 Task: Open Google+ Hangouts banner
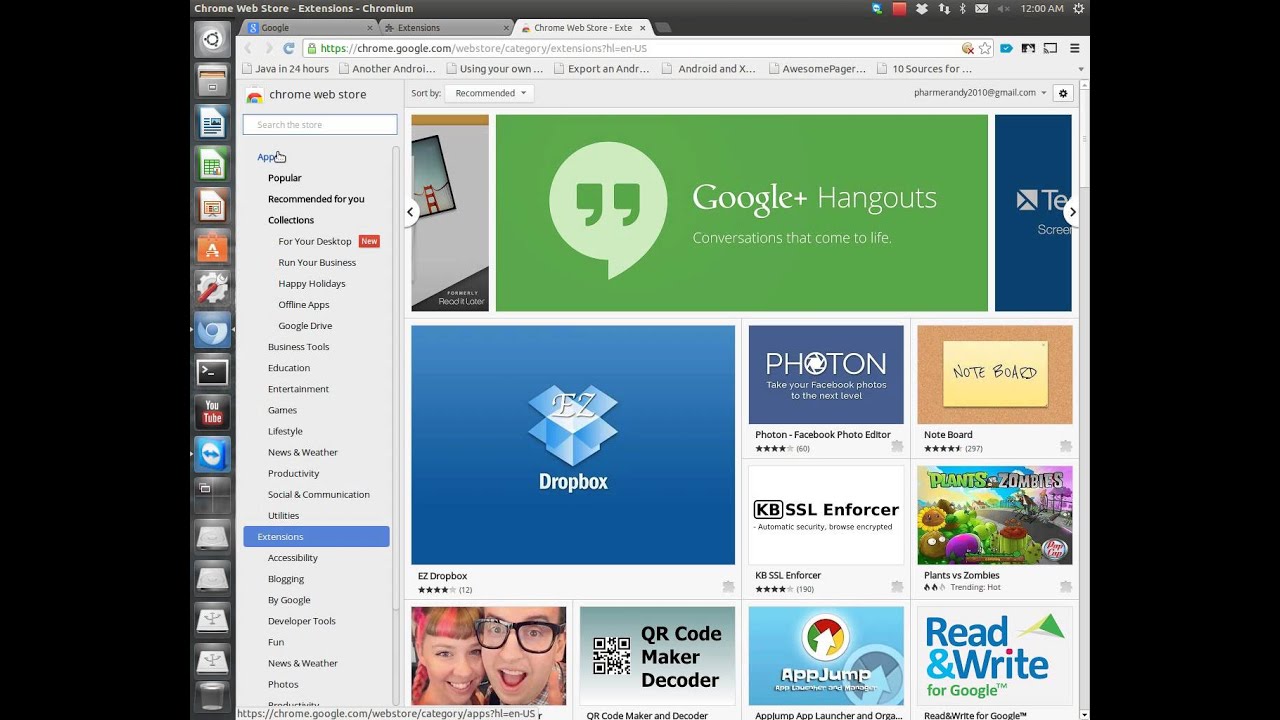[x=742, y=213]
